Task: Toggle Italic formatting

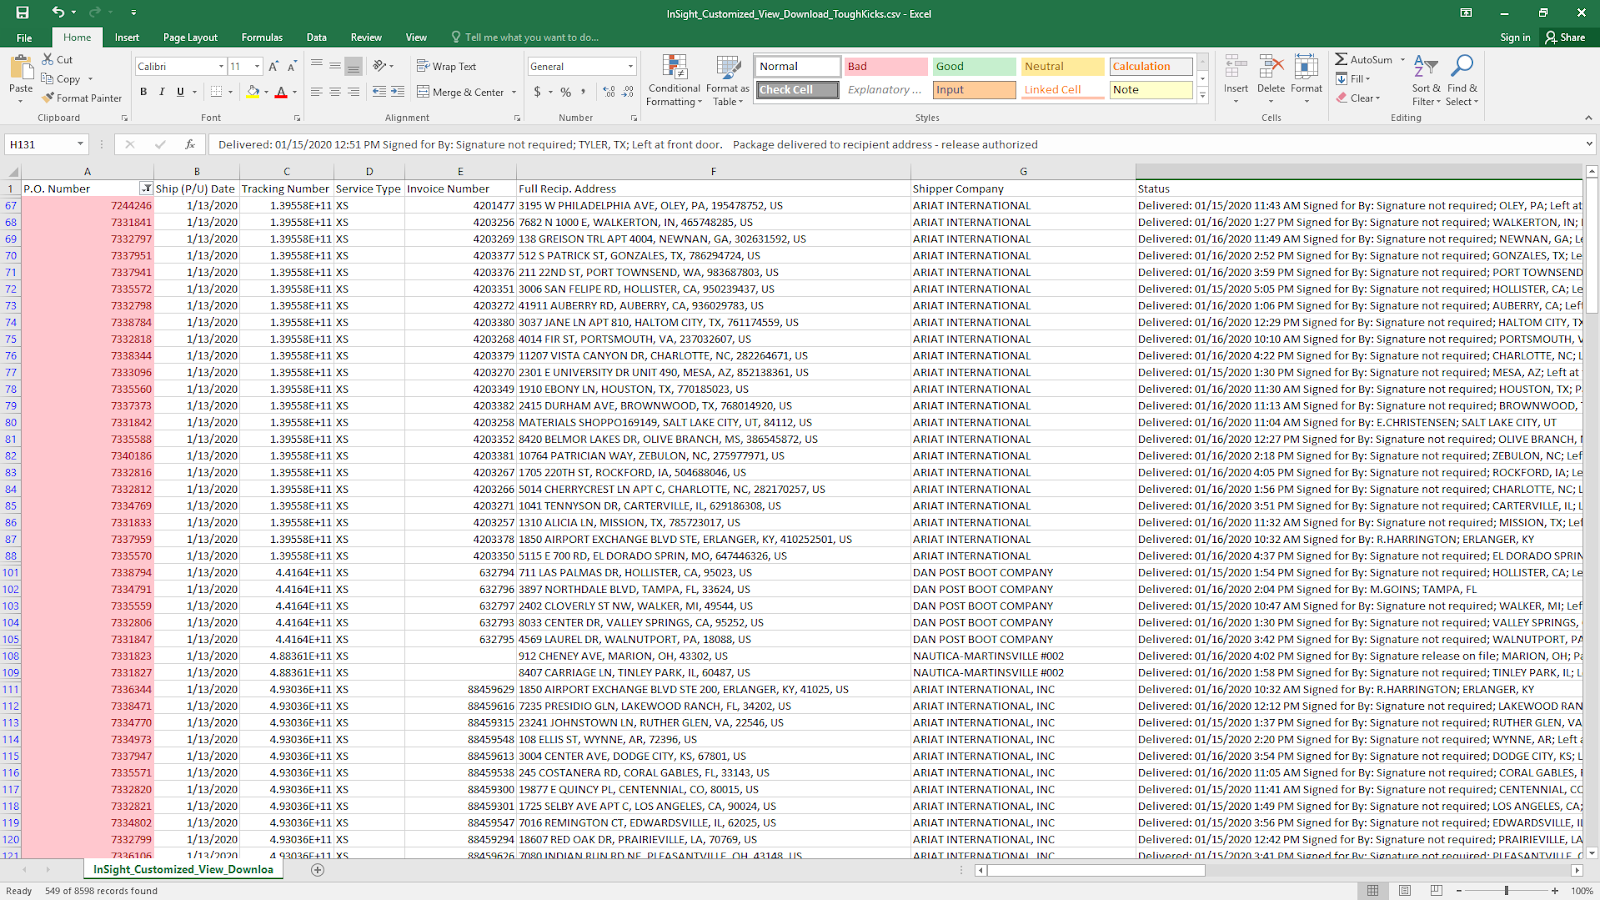Action: tap(162, 92)
